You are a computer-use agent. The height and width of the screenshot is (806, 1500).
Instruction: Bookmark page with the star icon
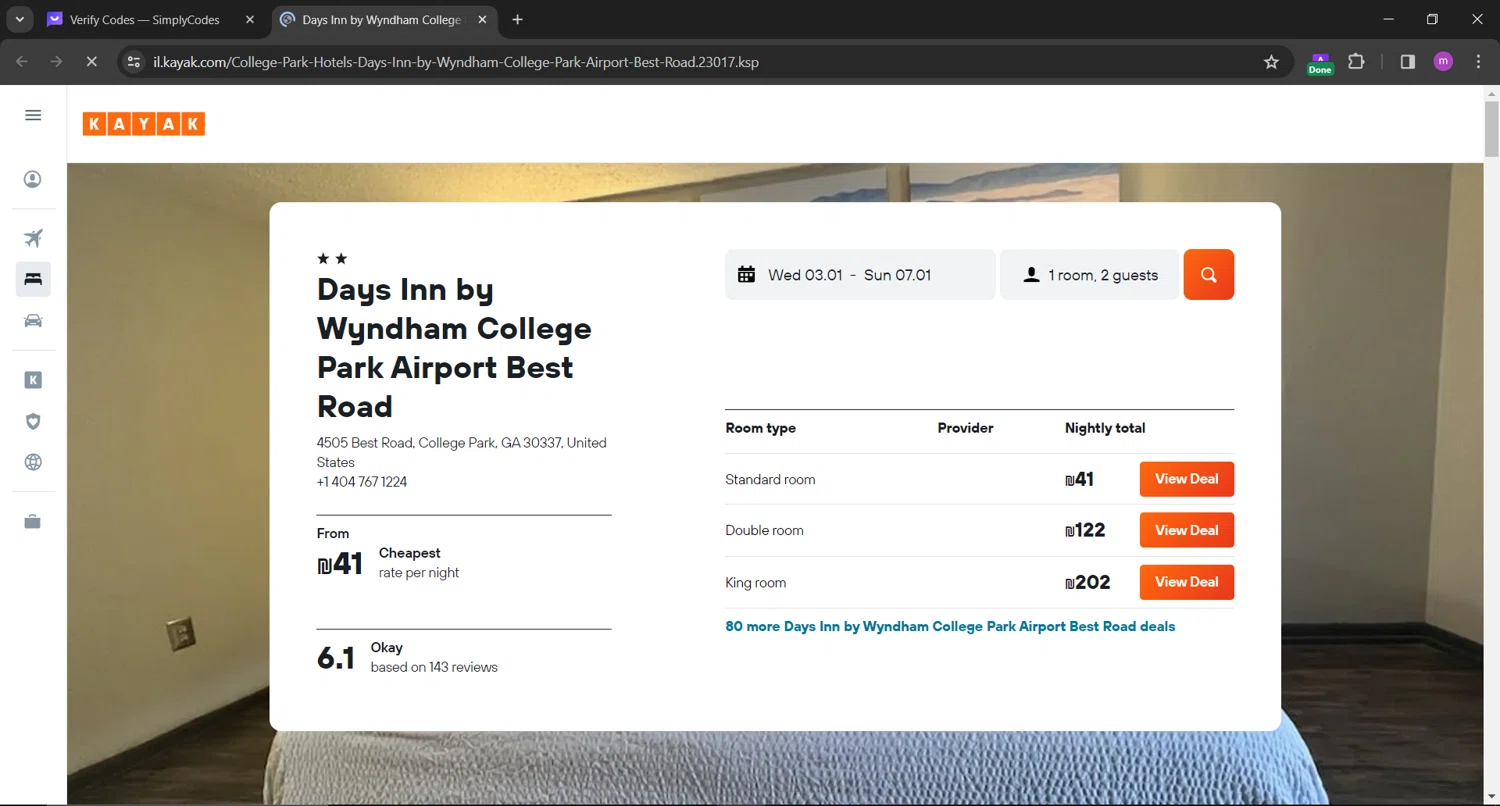tap(1271, 62)
